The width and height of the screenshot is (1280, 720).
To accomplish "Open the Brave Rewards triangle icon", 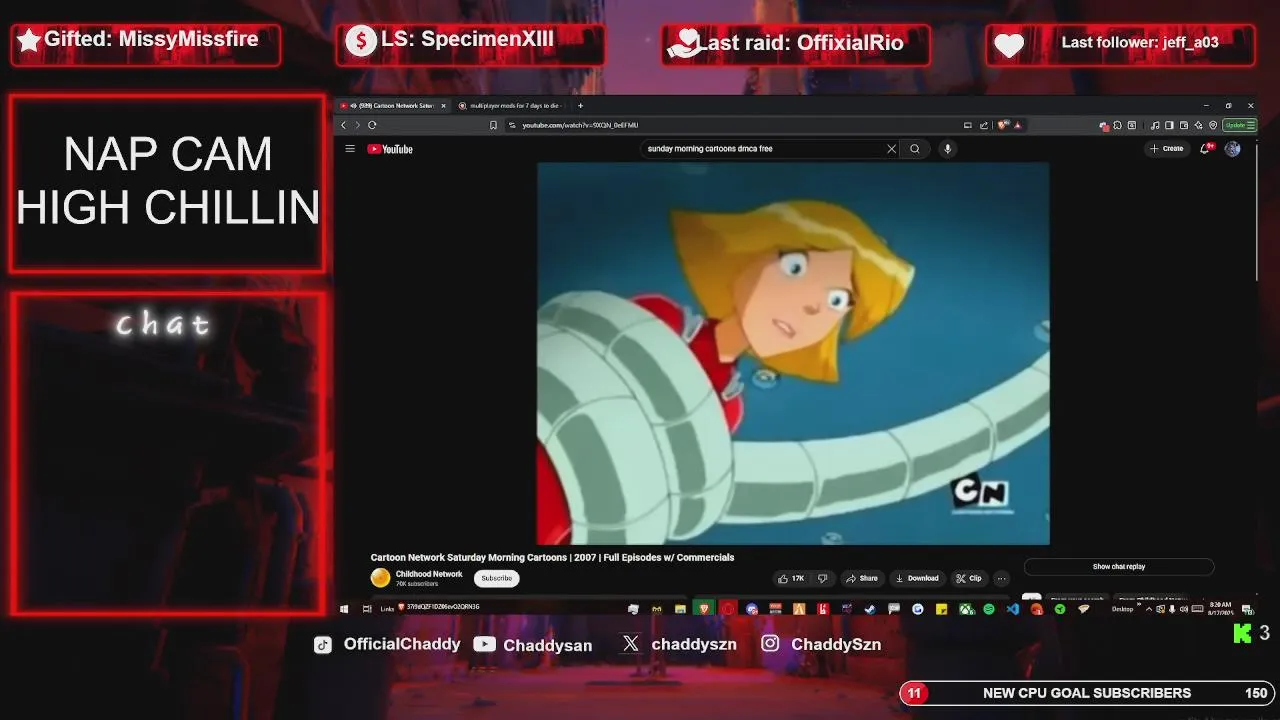I will tap(1017, 125).
